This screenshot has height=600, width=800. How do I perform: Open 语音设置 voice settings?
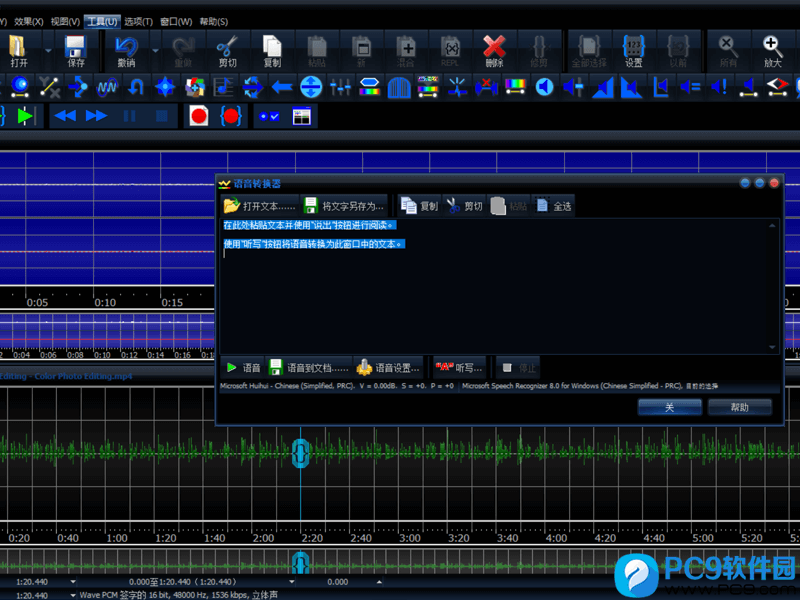[x=388, y=367]
